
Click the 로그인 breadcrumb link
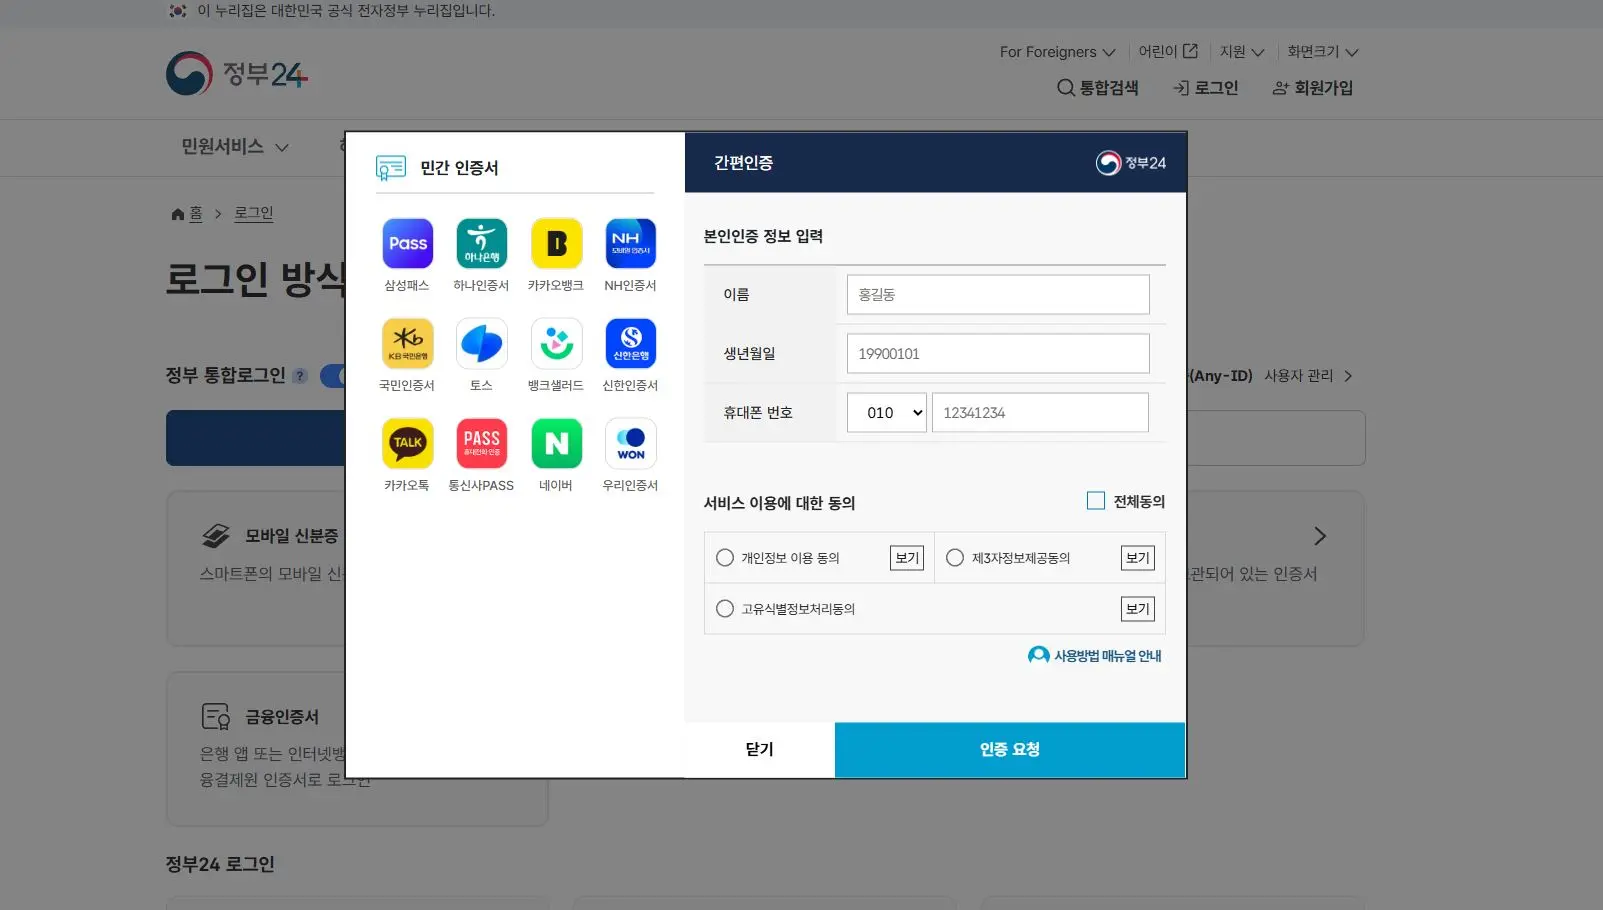pyautogui.click(x=254, y=214)
